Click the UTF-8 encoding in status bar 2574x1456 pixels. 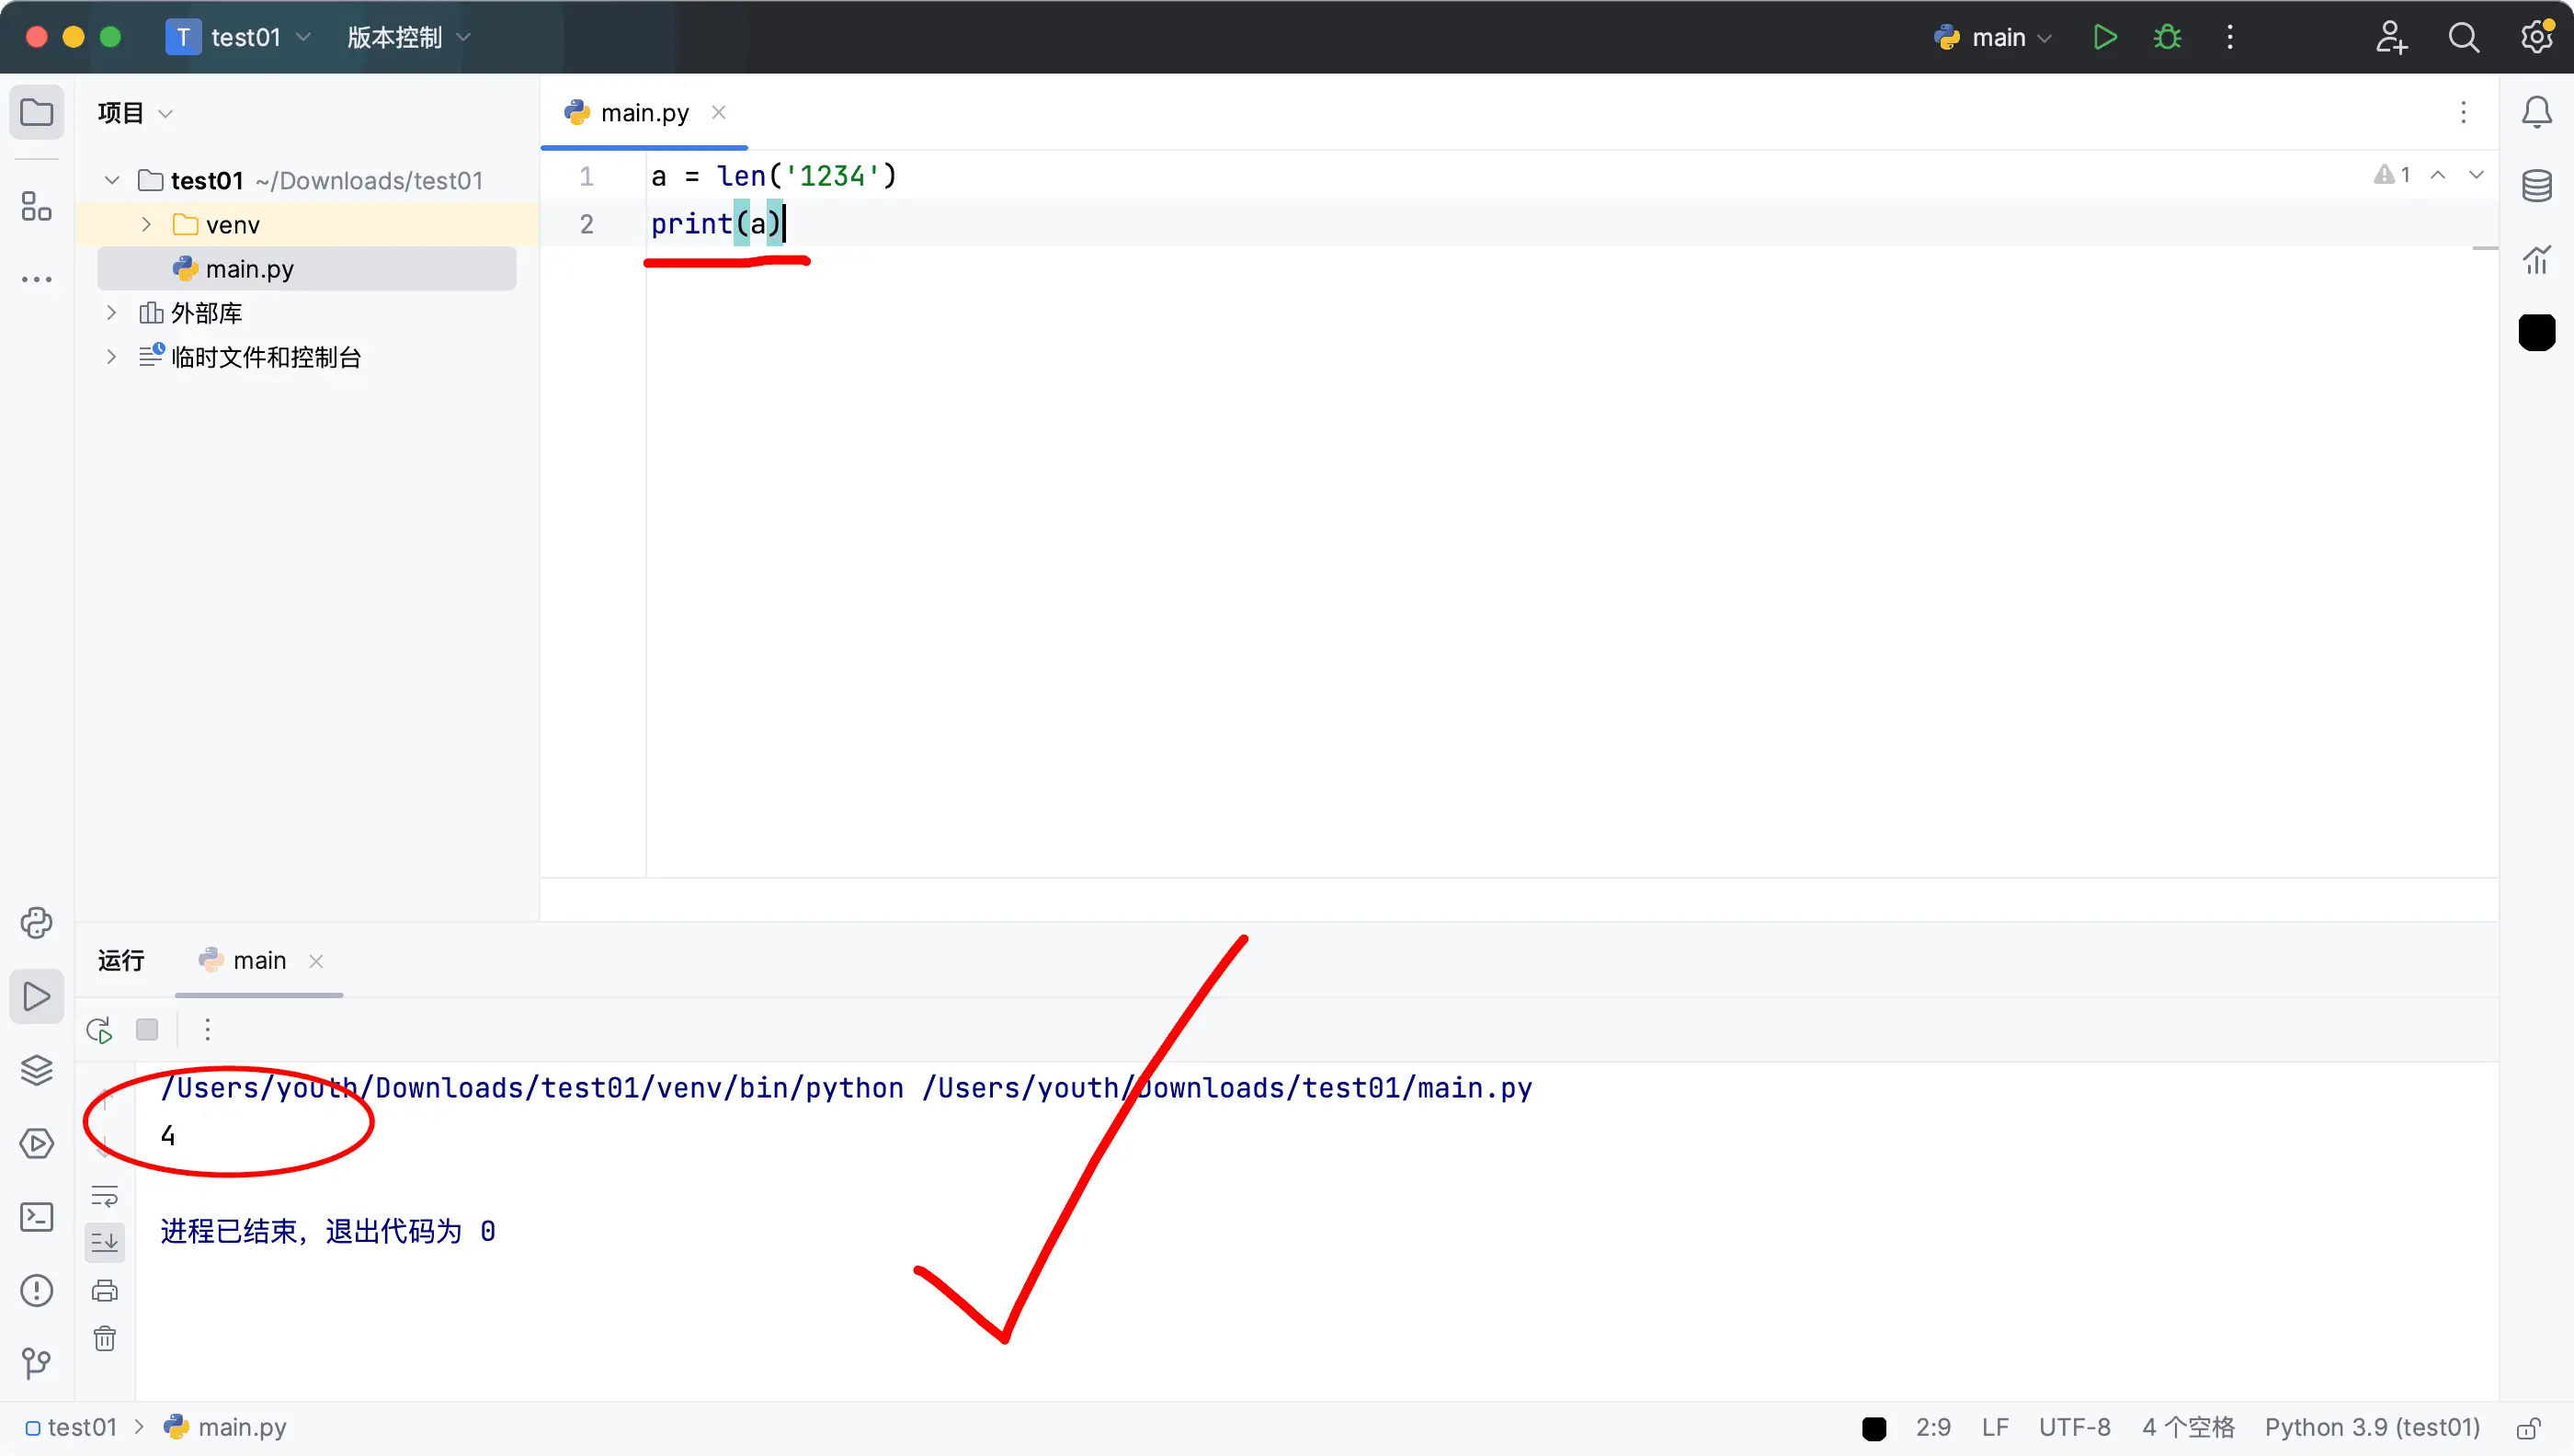point(2074,1427)
